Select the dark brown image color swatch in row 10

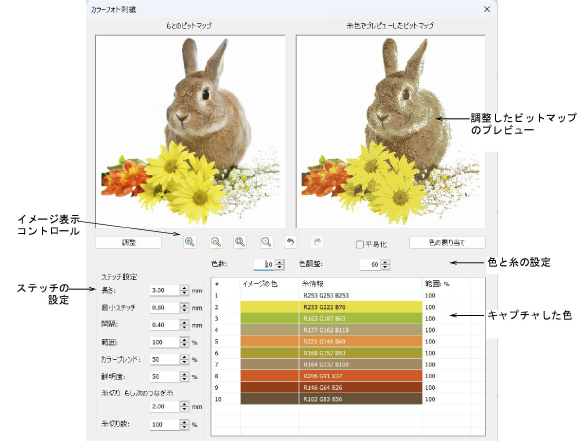[x=269, y=399]
